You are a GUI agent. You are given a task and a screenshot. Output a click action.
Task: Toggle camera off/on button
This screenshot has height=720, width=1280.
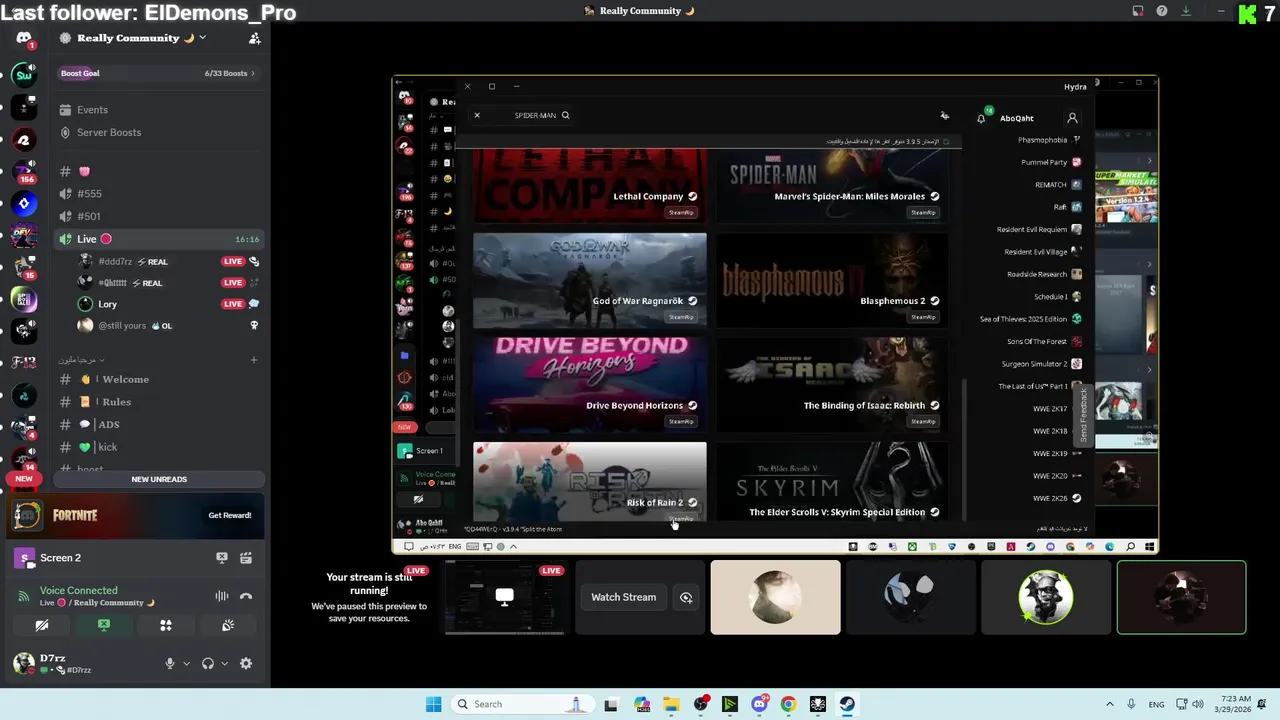point(42,625)
